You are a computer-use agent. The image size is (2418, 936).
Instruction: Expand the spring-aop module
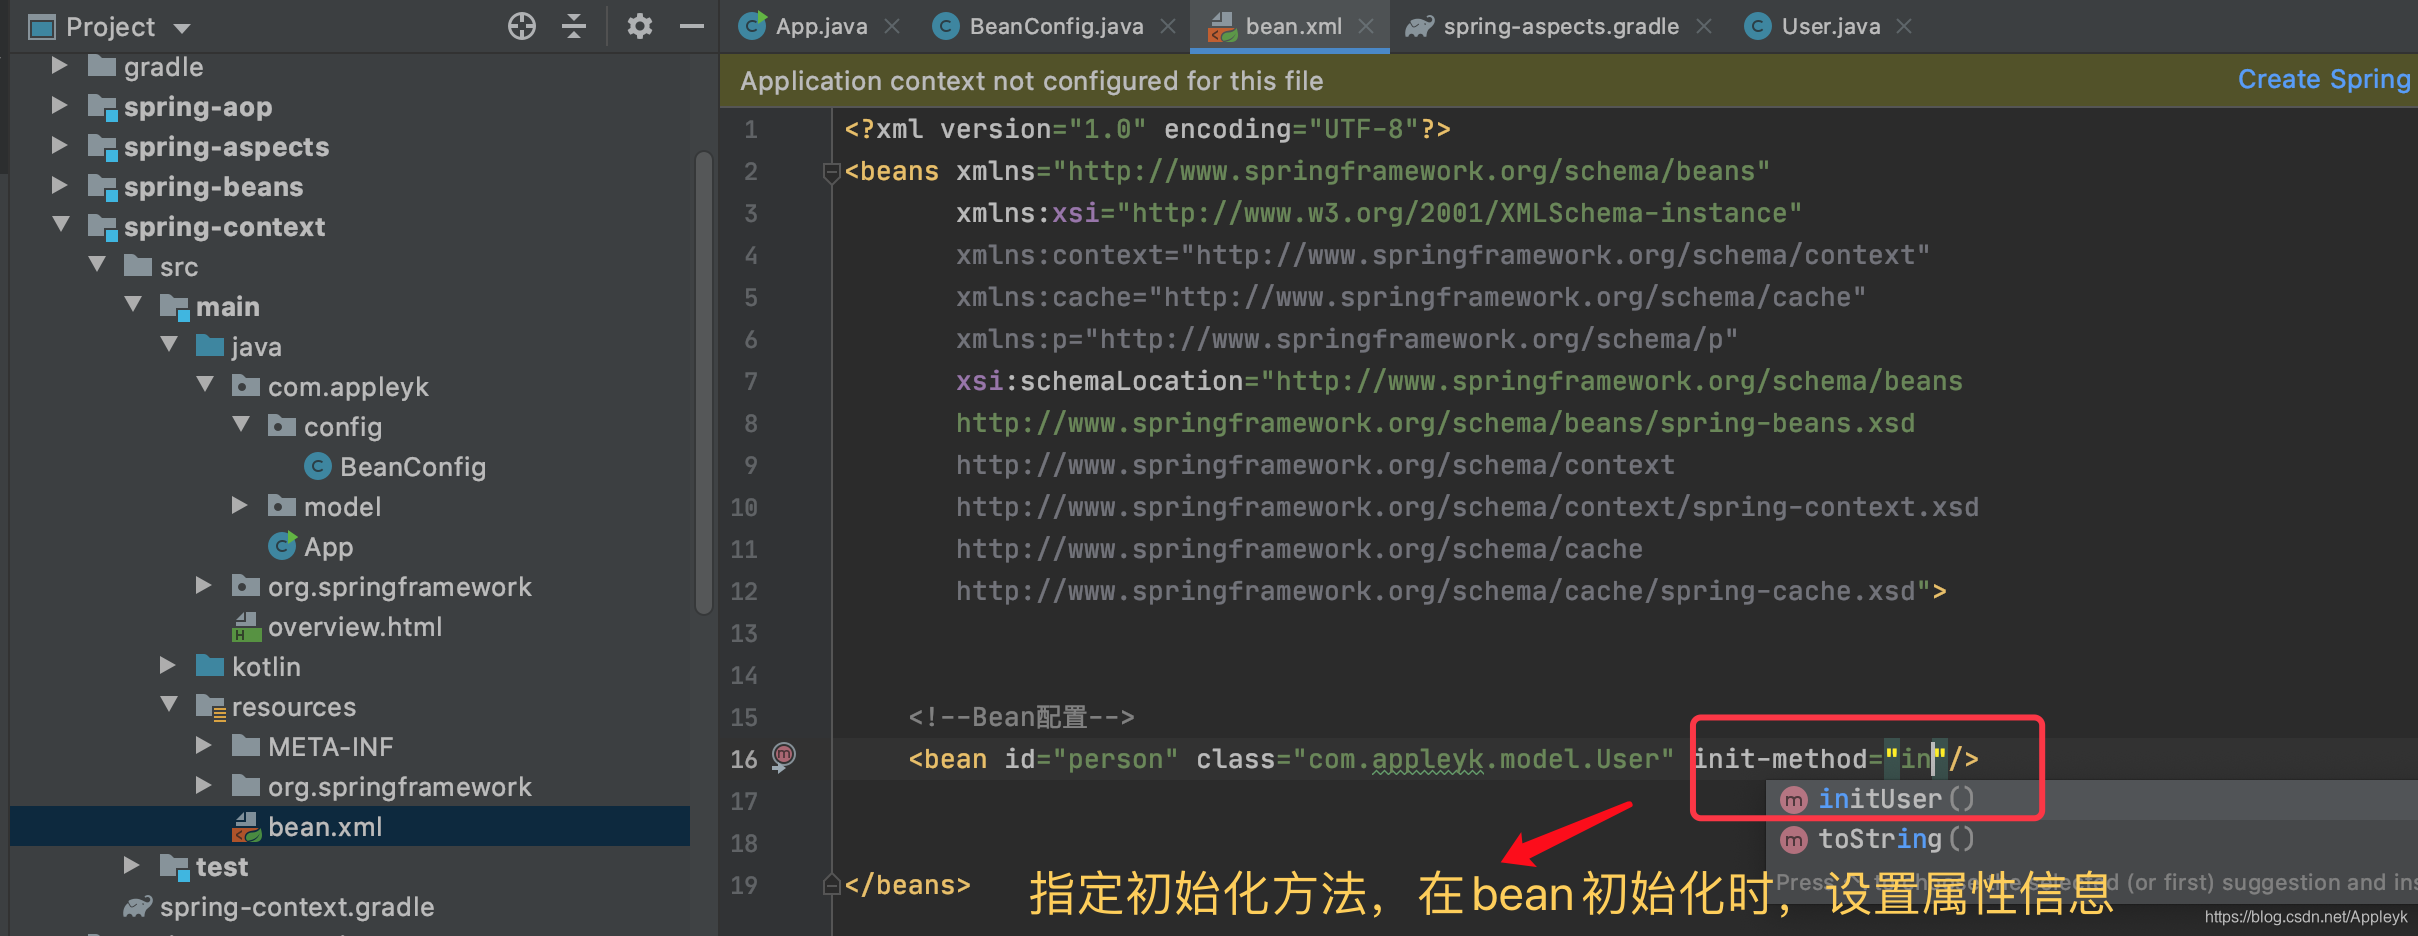59,105
